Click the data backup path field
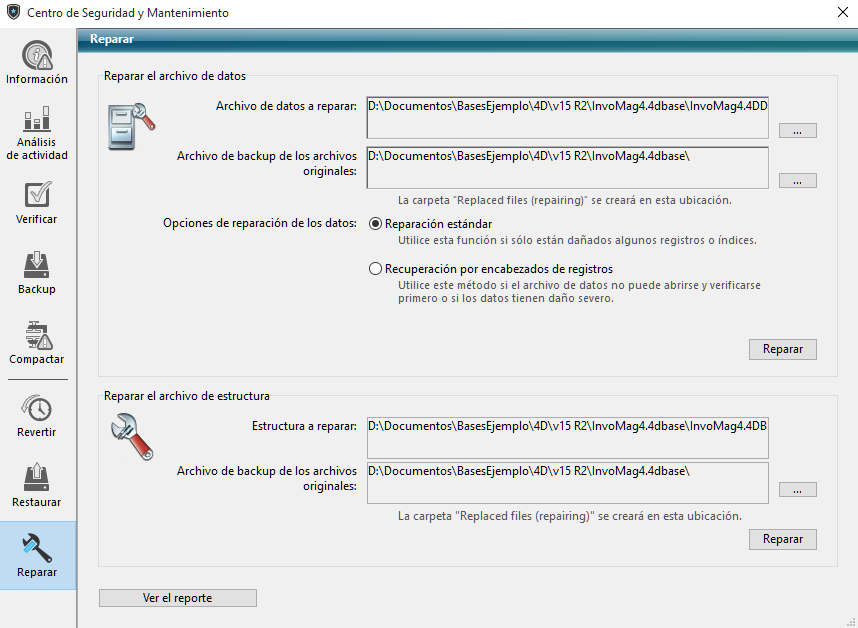 click(x=567, y=167)
